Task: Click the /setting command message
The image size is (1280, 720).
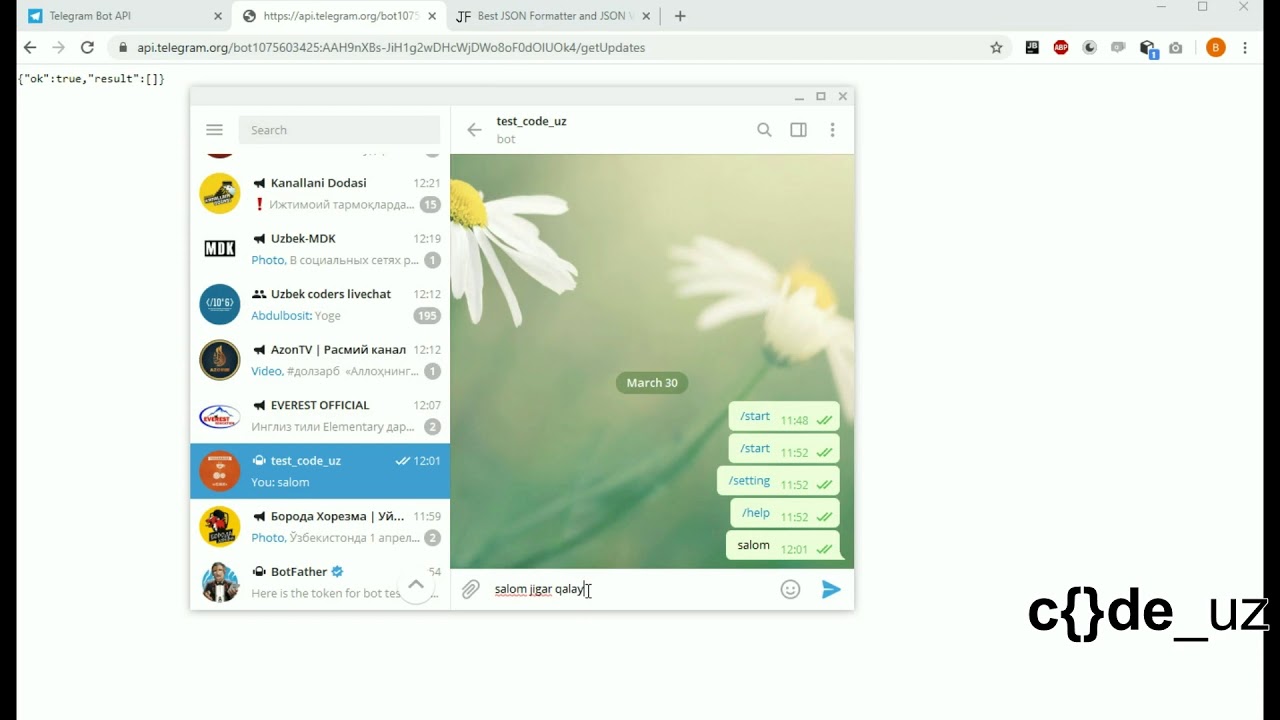Action: pos(778,481)
